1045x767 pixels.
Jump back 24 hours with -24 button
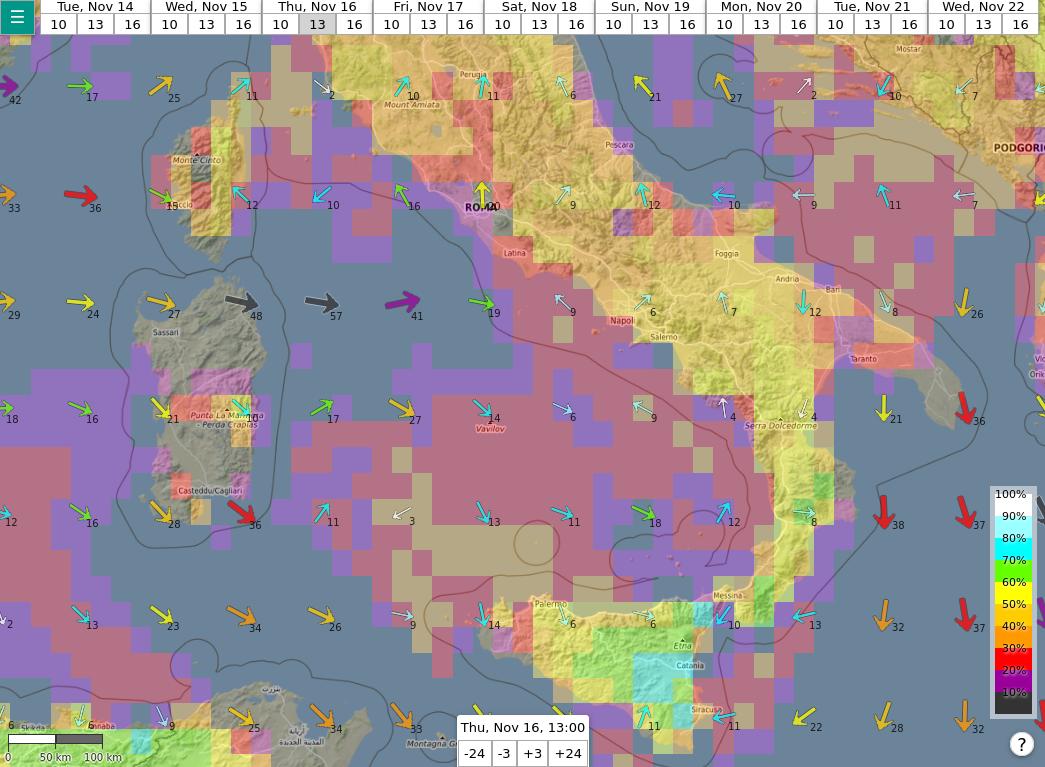point(474,753)
